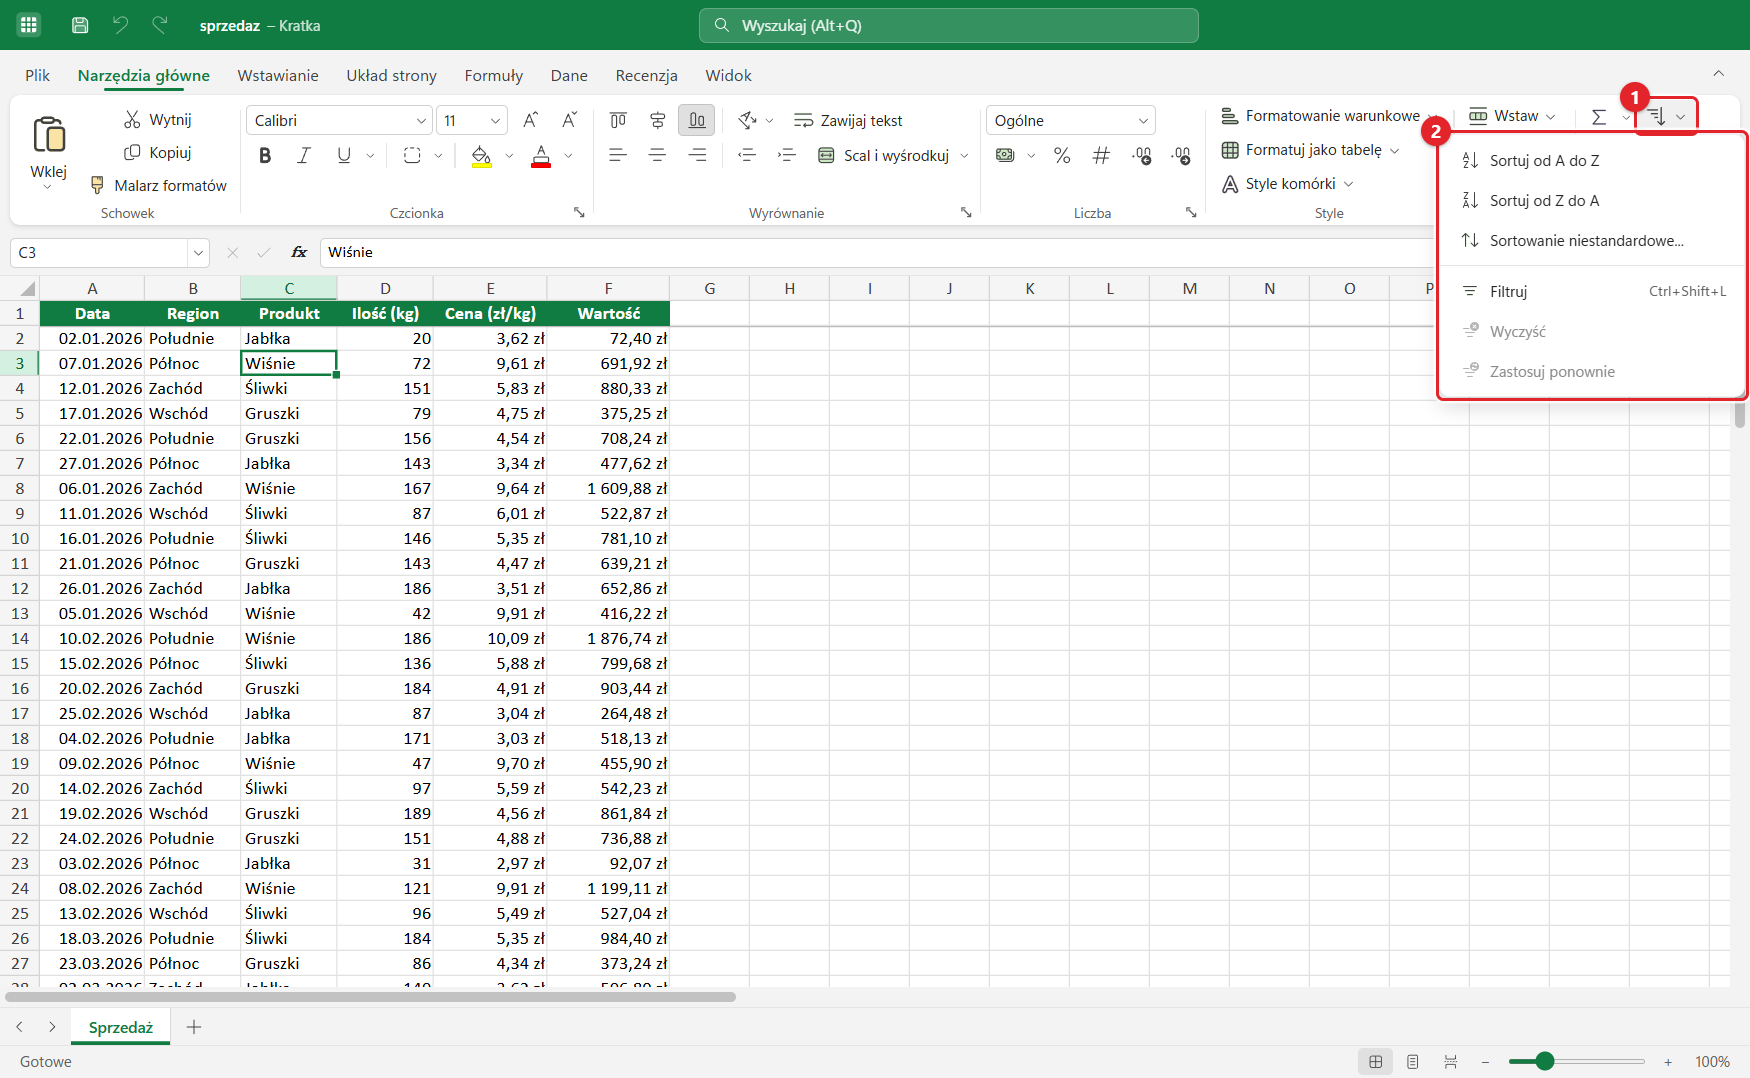The image size is (1750, 1078).
Task: Click the zoom slider handle
Action: 1545,1061
